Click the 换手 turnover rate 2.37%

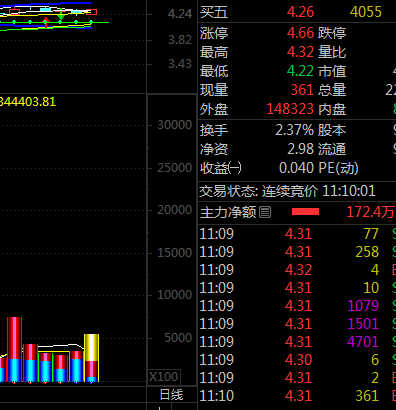294,130
